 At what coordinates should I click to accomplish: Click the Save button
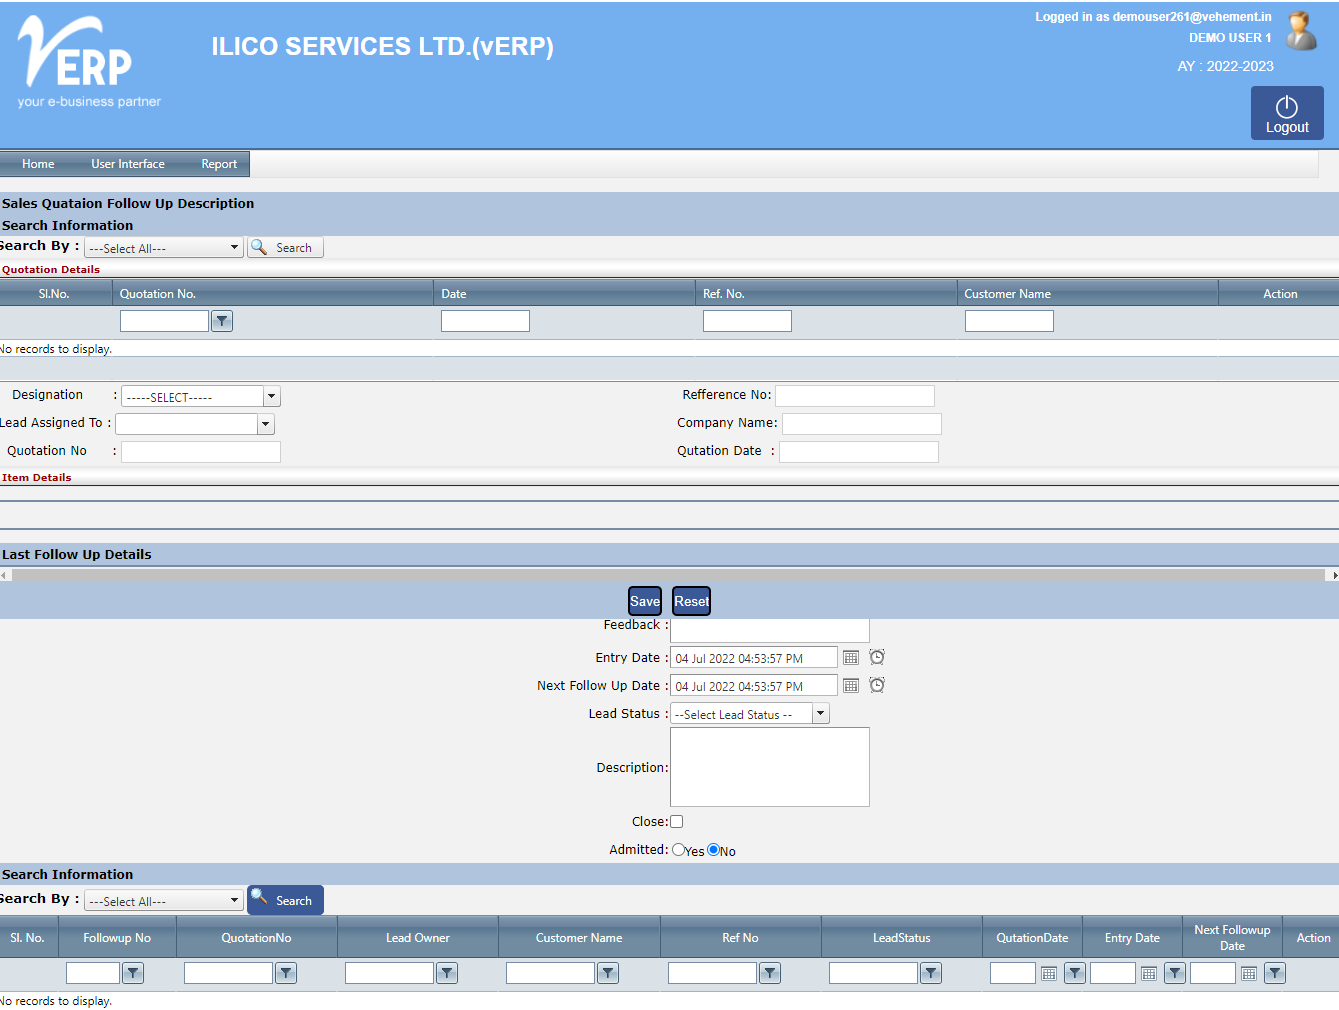click(x=645, y=601)
